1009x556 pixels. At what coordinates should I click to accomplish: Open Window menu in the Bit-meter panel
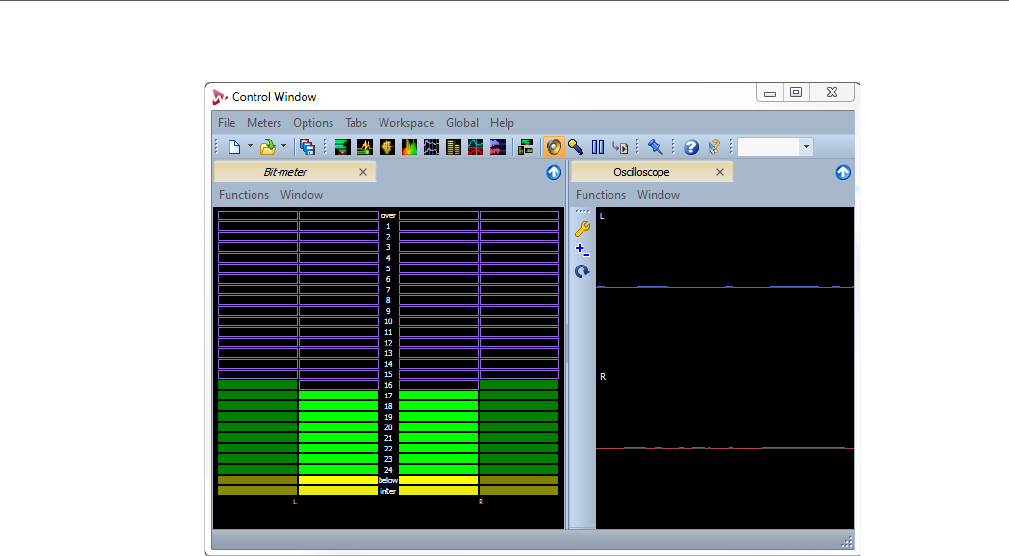click(x=301, y=195)
